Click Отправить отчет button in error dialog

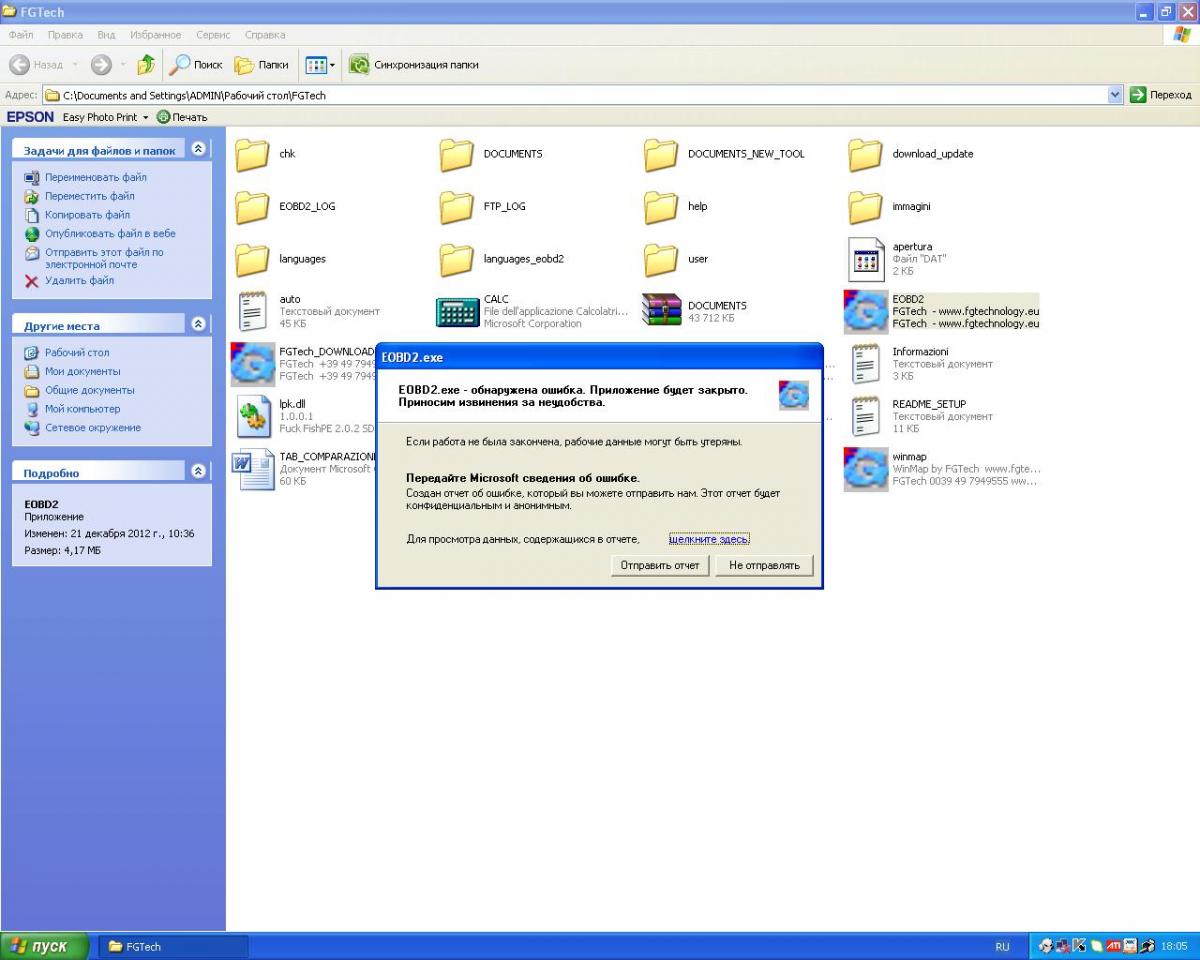coord(660,565)
